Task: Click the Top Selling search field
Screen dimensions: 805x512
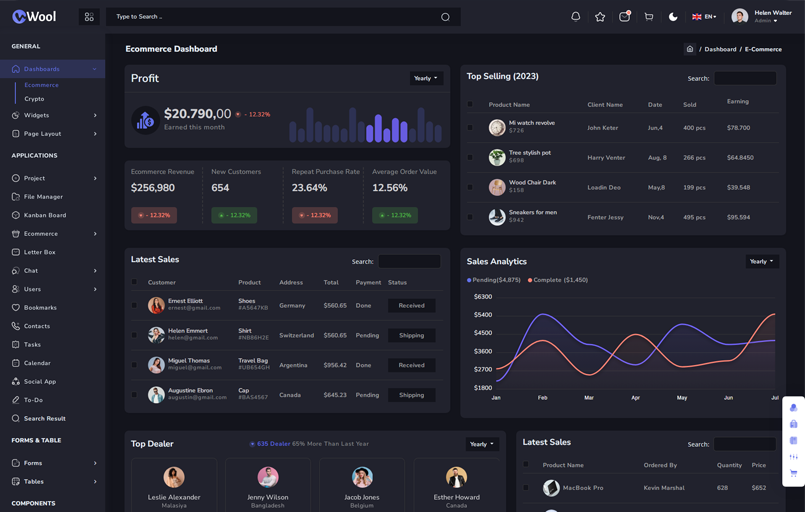Action: click(x=744, y=78)
